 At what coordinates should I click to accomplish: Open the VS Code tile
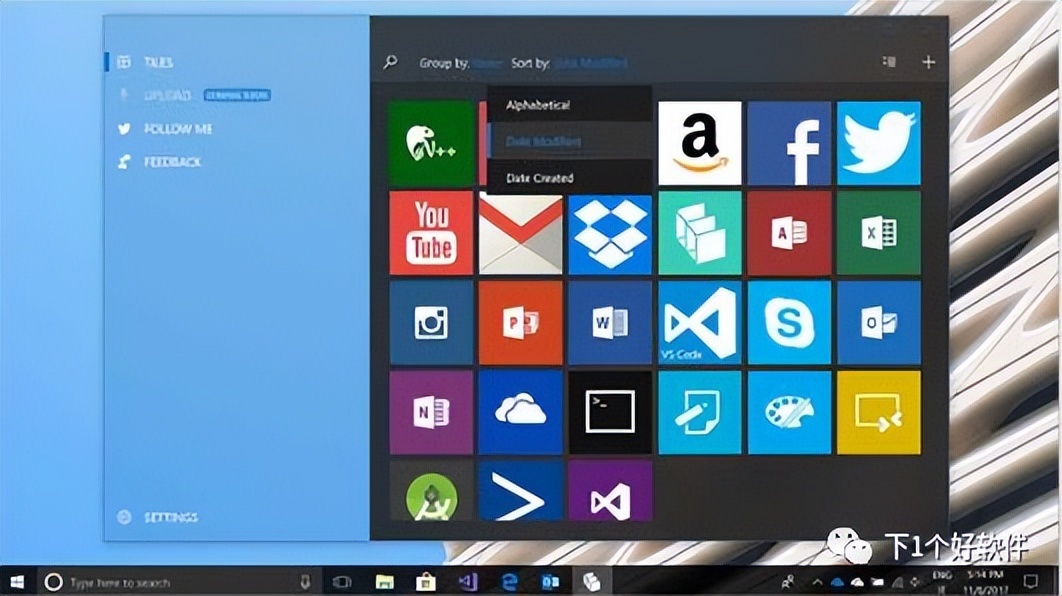point(700,323)
